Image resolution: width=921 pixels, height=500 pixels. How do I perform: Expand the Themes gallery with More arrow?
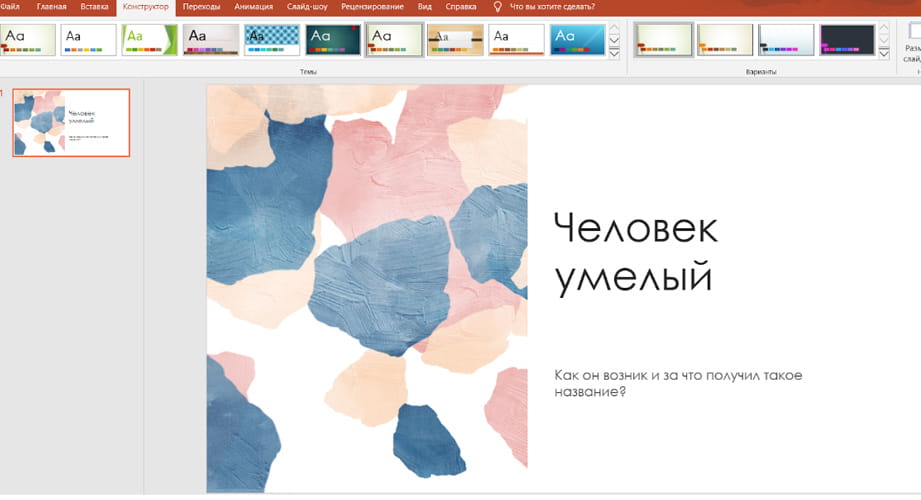click(614, 53)
